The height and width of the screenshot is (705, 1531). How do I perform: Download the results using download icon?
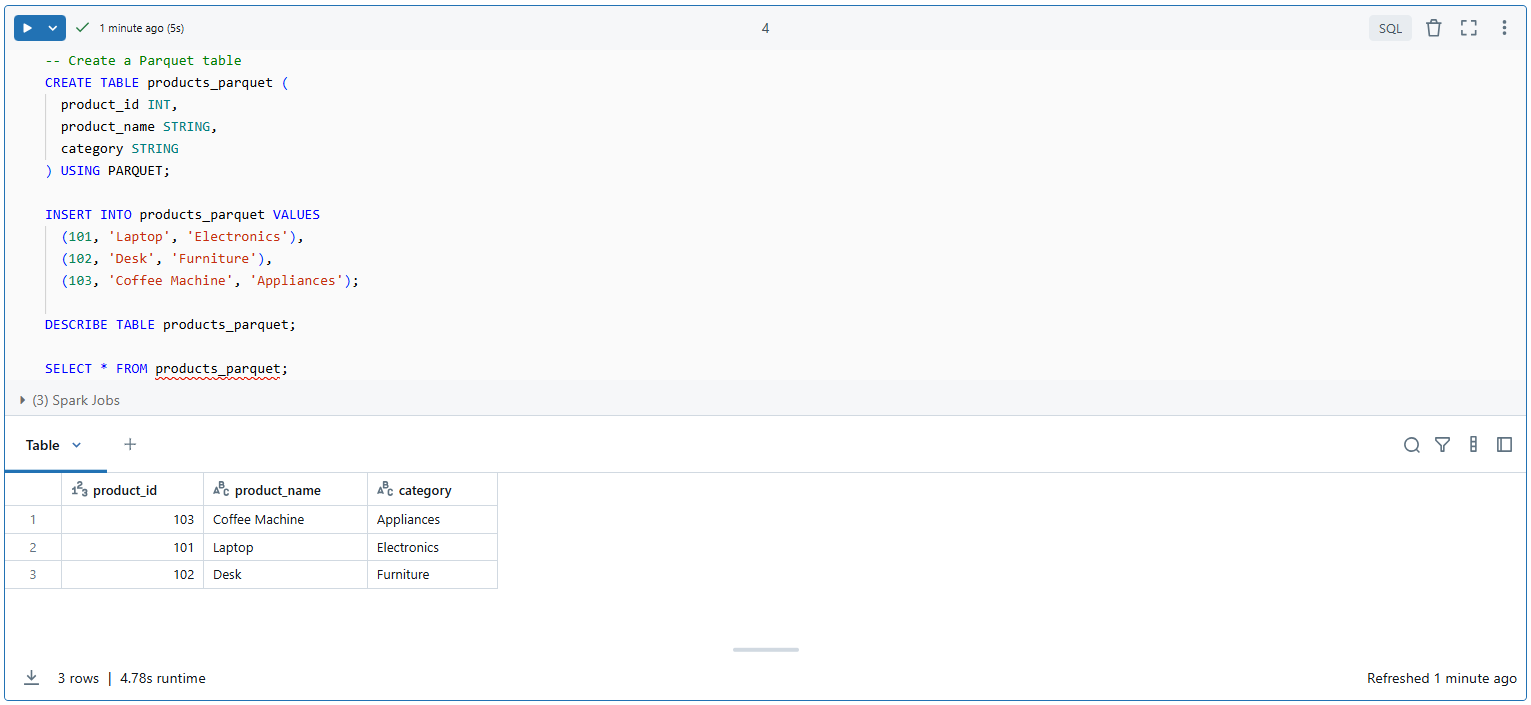tap(32, 678)
